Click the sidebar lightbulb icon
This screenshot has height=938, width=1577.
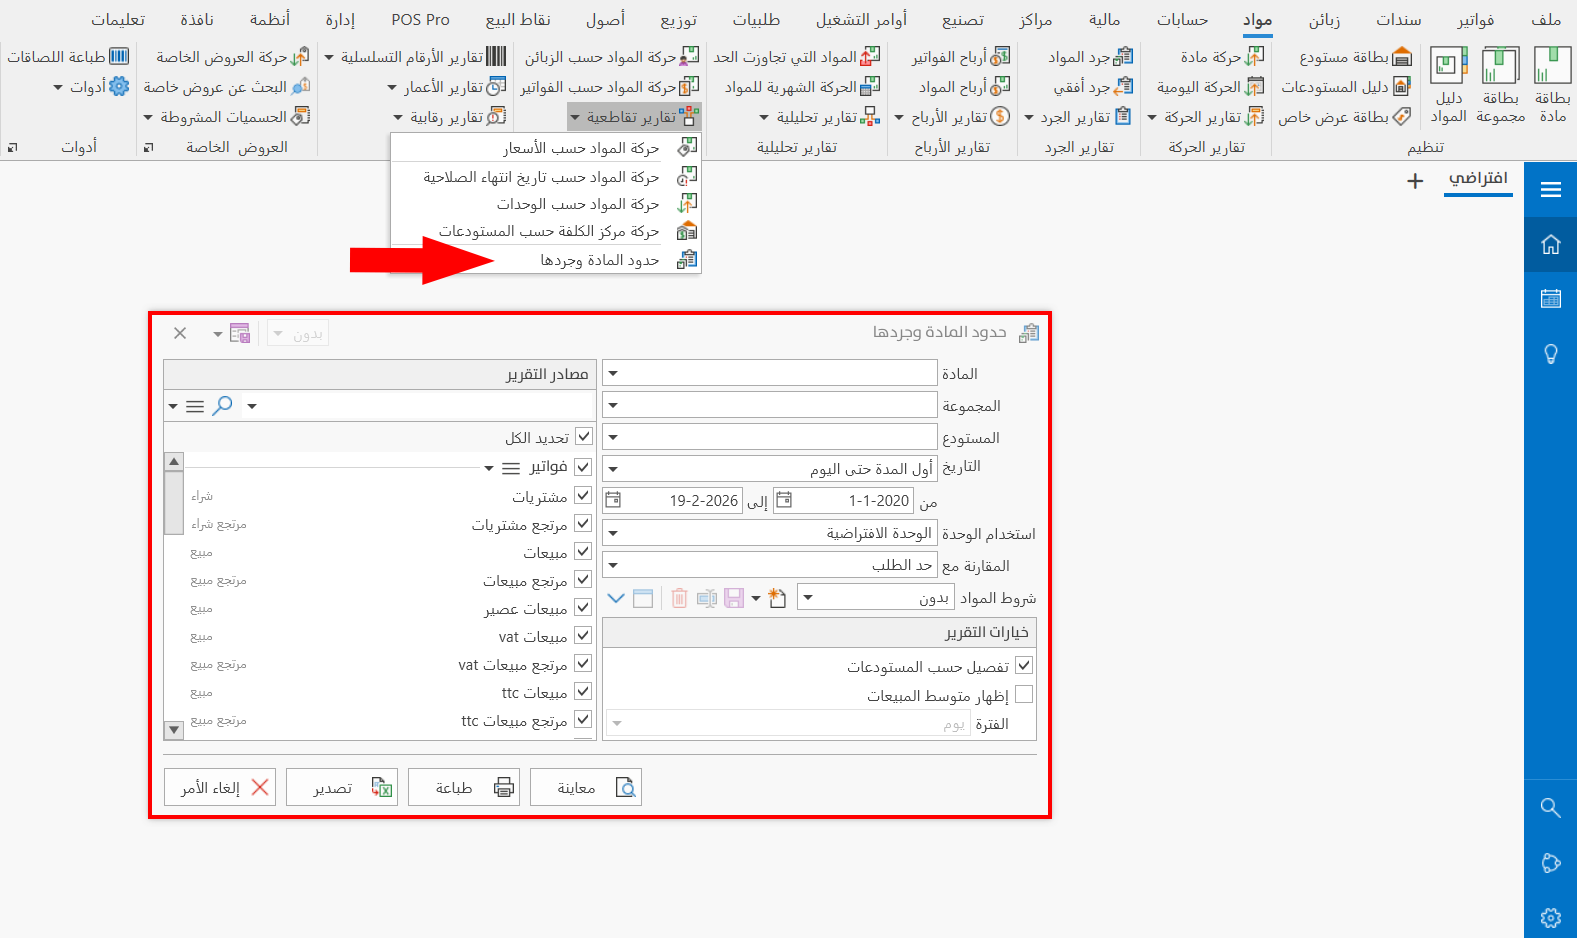1550,354
